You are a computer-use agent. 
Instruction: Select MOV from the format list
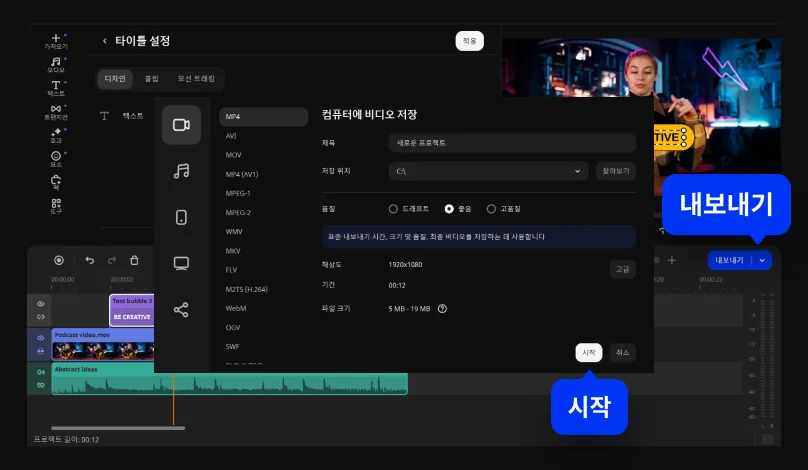pyautogui.click(x=233, y=155)
